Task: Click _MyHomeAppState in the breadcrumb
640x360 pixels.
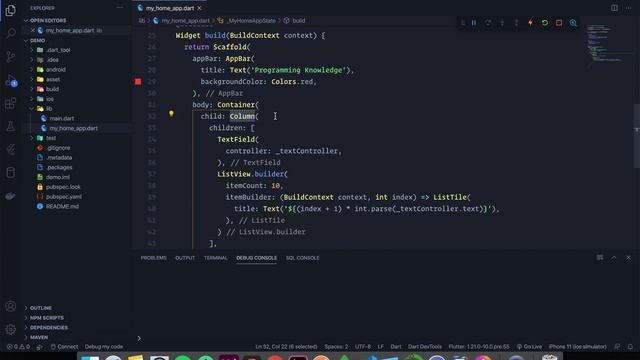Action: [x=251, y=20]
